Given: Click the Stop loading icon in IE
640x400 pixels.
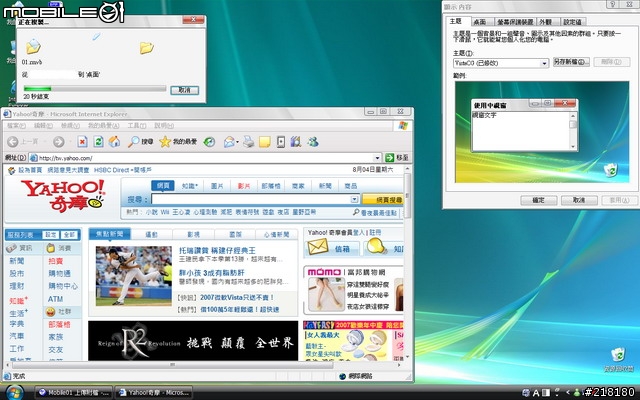Looking at the screenshot, I should coord(82,142).
